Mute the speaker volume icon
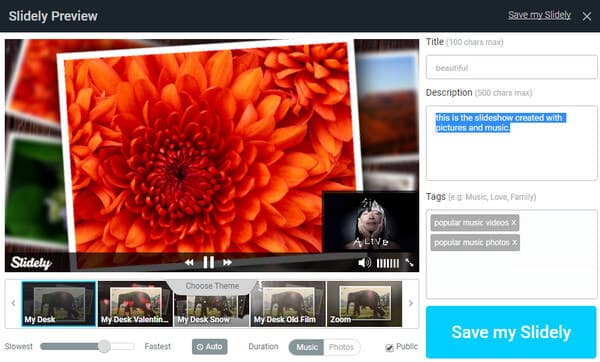Viewport: 600px width, 362px height. coord(364,263)
